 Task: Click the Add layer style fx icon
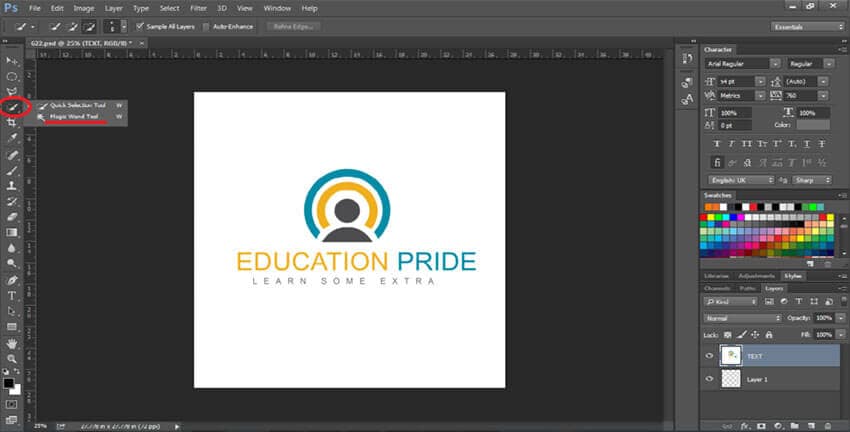(x=744, y=427)
